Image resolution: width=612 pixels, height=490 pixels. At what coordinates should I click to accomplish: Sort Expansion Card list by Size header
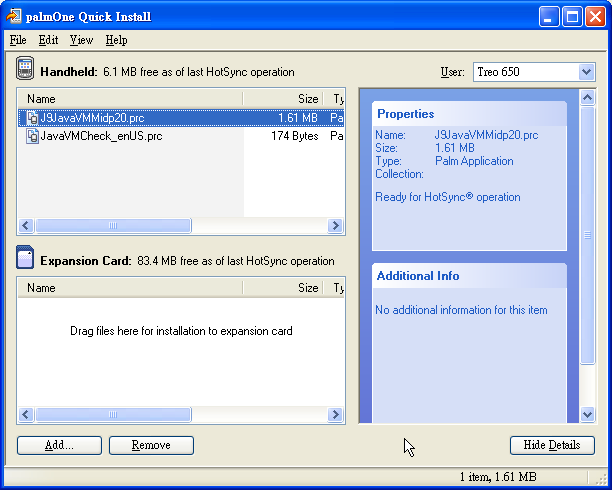(283, 288)
